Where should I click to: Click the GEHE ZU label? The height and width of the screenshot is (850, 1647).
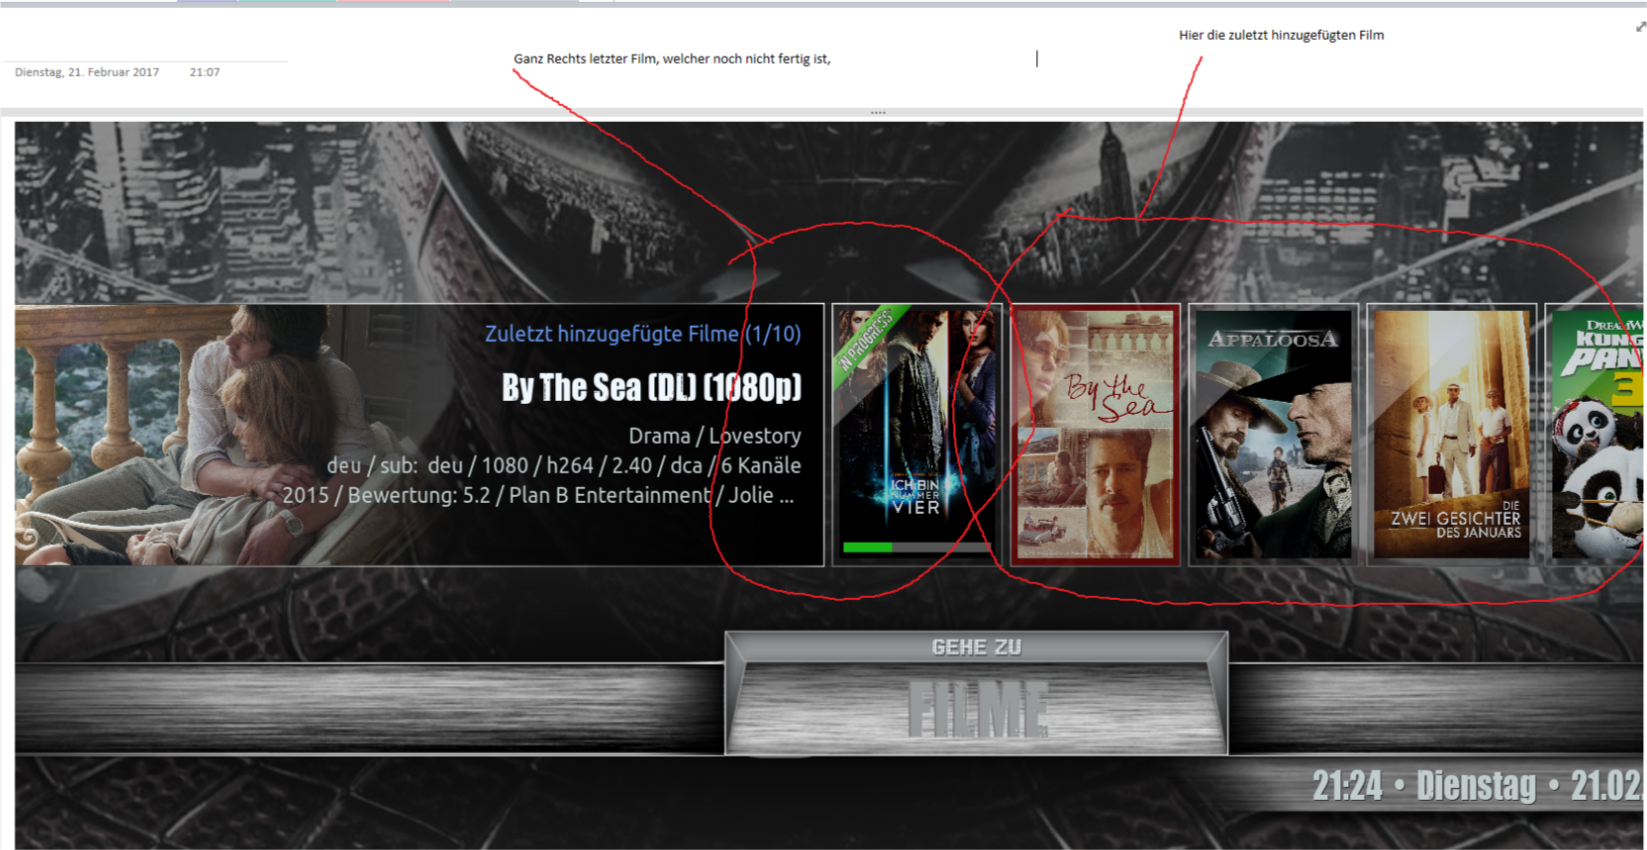[x=977, y=647]
